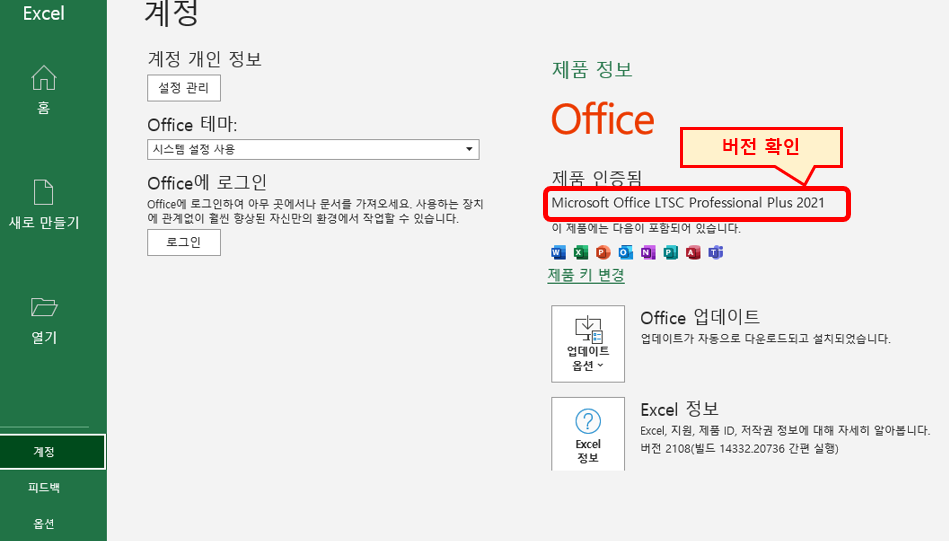Click the Excel app icon in product list
The height and width of the screenshot is (541, 949).
[580, 252]
